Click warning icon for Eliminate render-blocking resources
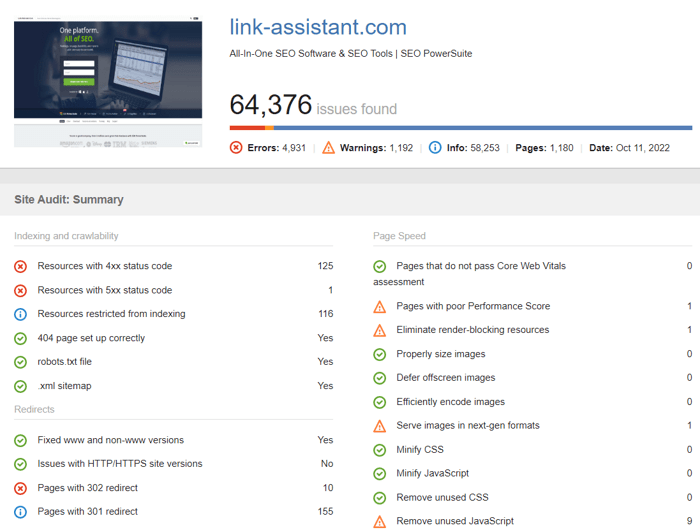 pos(380,330)
